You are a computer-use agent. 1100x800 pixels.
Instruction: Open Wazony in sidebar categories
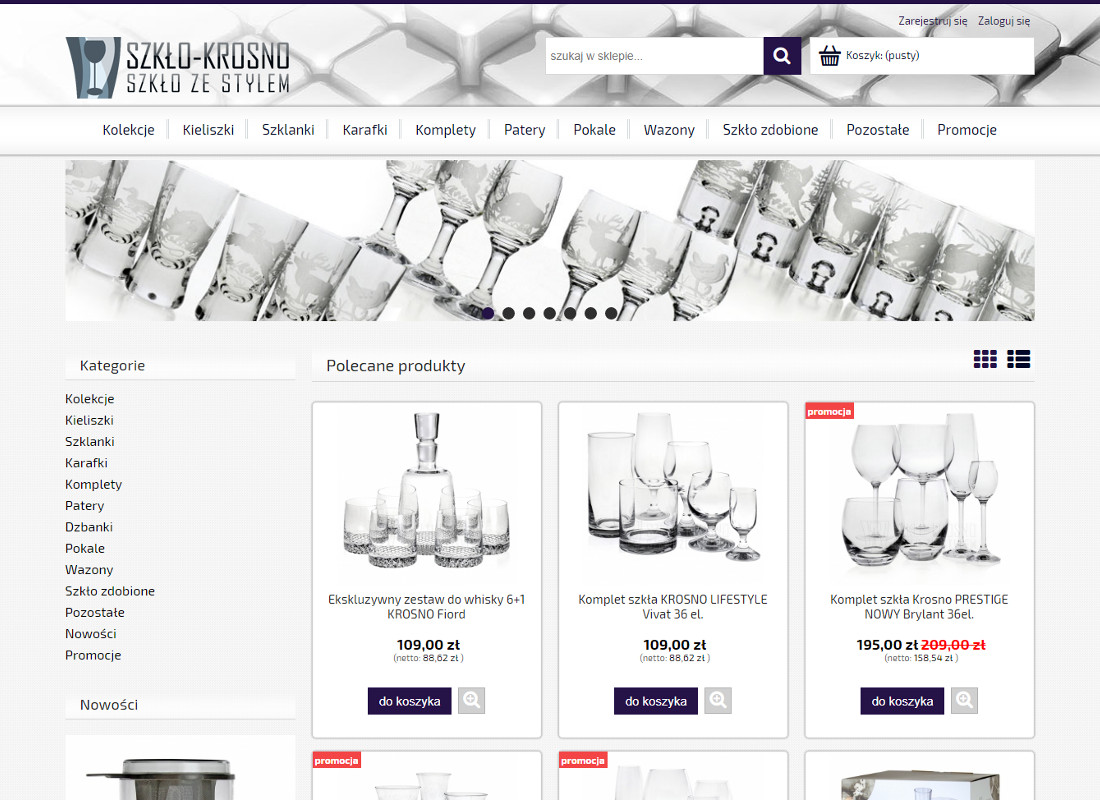[x=89, y=570]
